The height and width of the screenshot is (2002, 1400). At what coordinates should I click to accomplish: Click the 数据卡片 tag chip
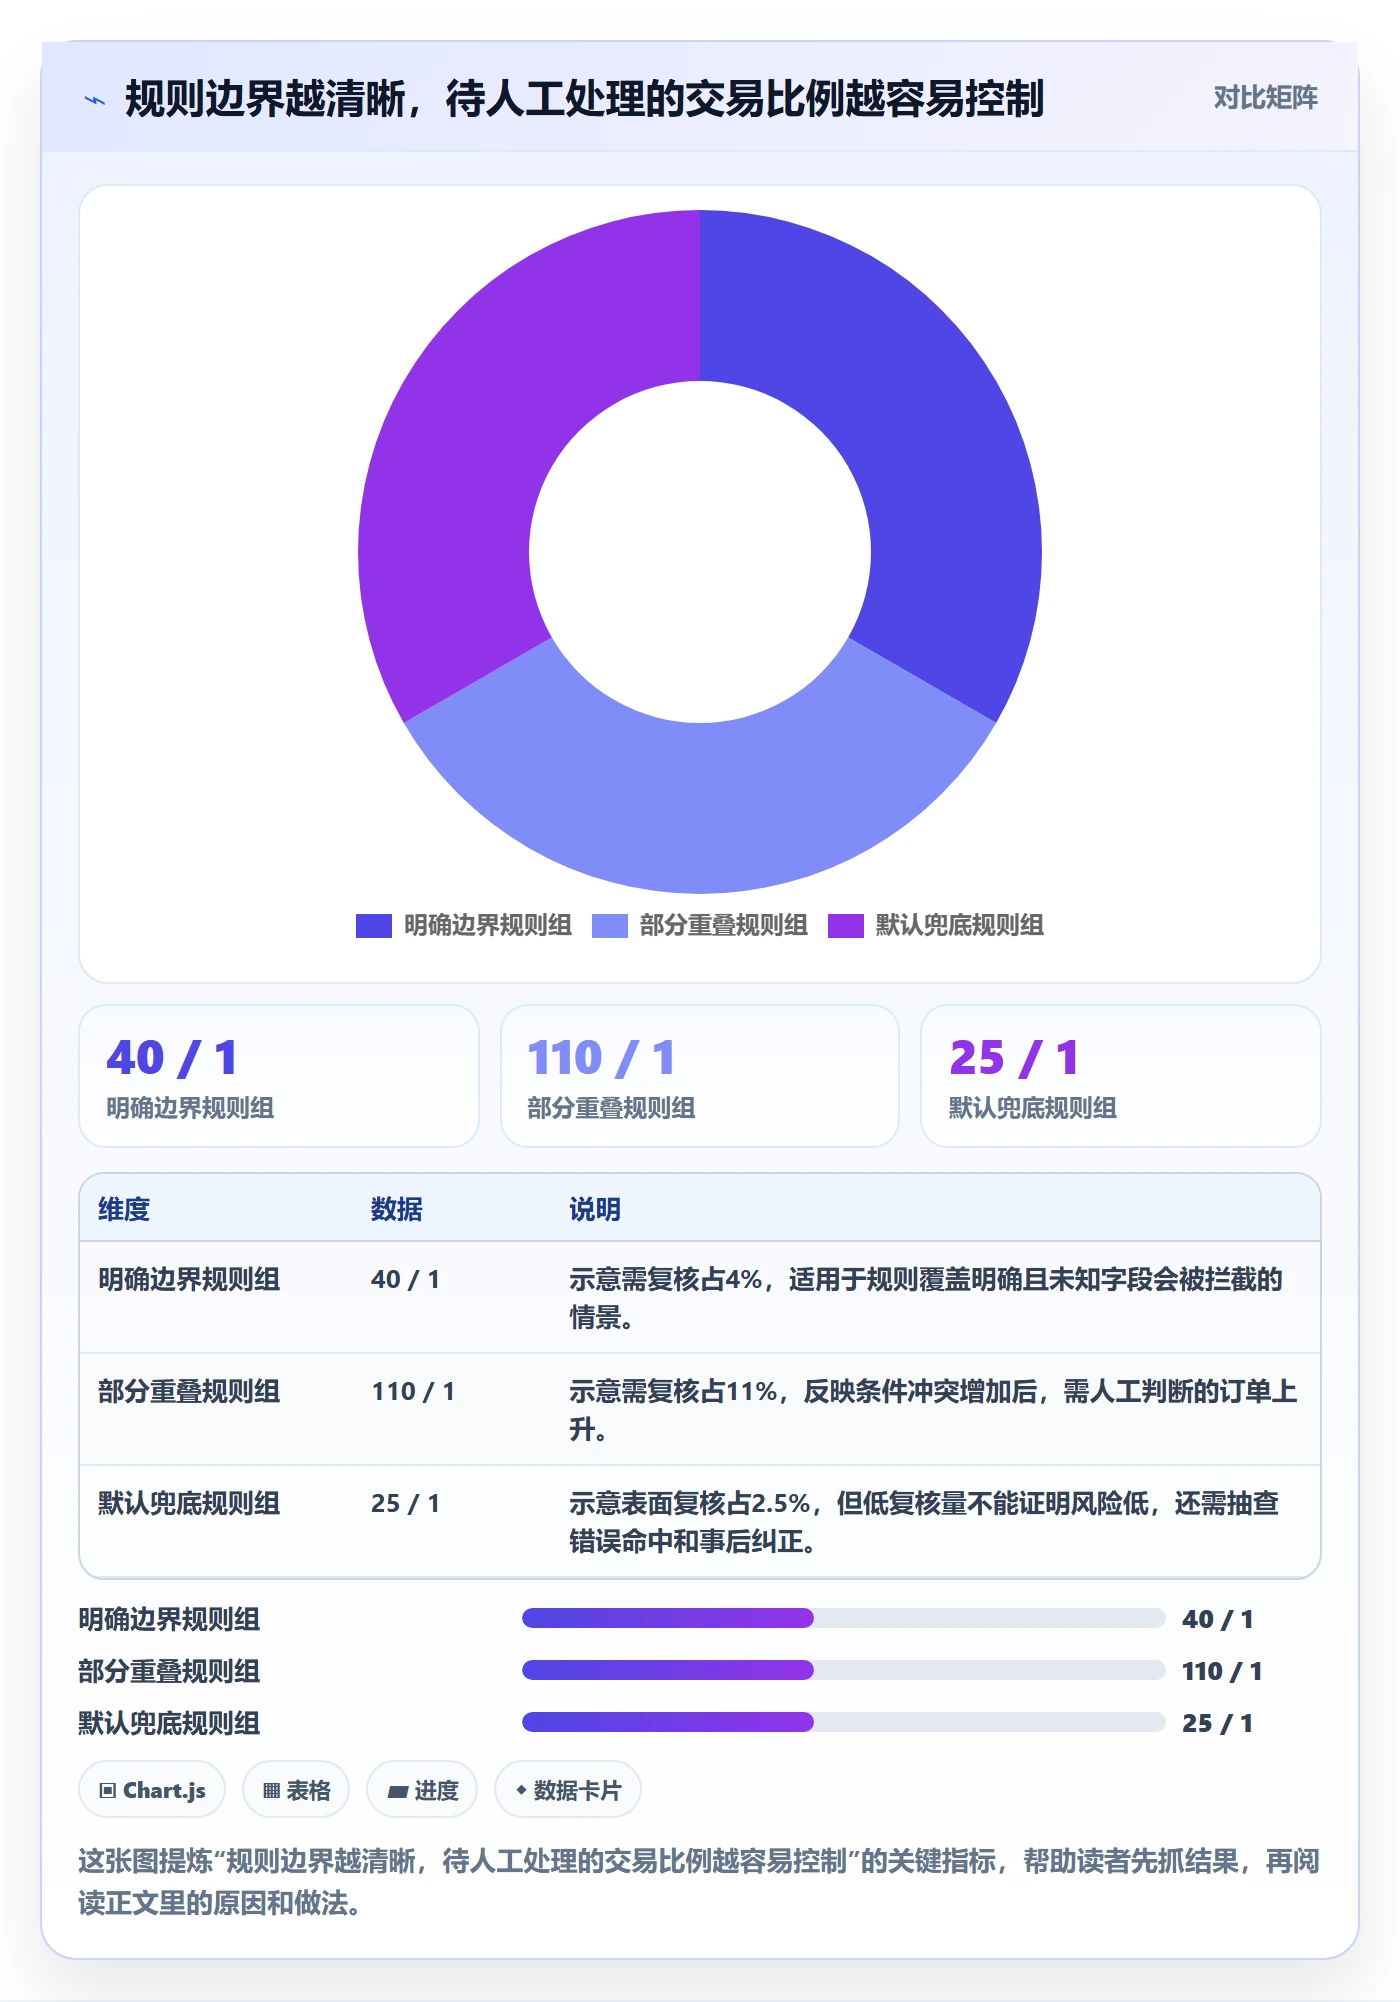click(x=568, y=1790)
